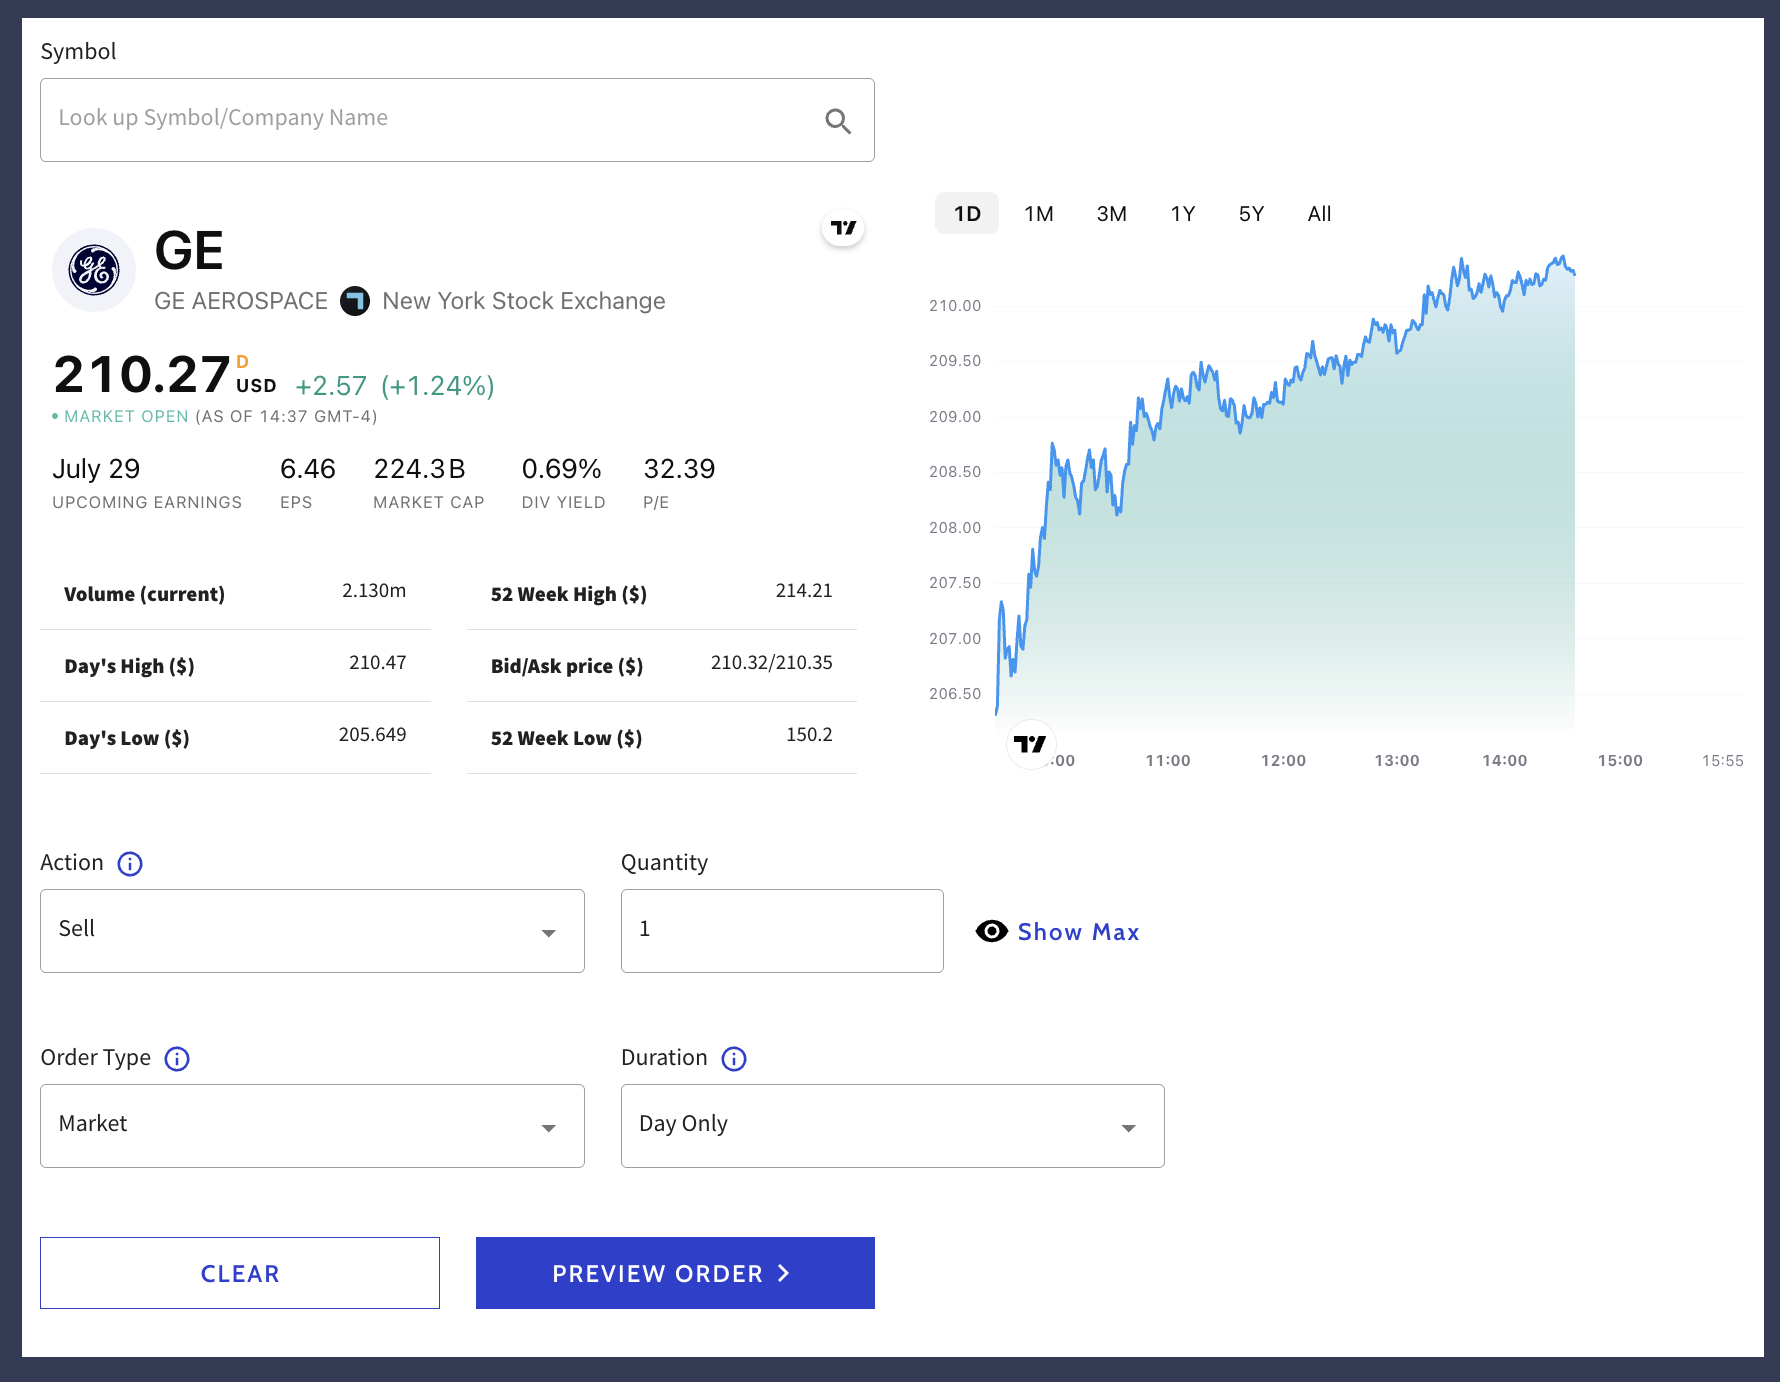Screen dimensions: 1780x1382
Task: Expand the Duration dropdown showing Day Only
Action: [x=892, y=1126]
